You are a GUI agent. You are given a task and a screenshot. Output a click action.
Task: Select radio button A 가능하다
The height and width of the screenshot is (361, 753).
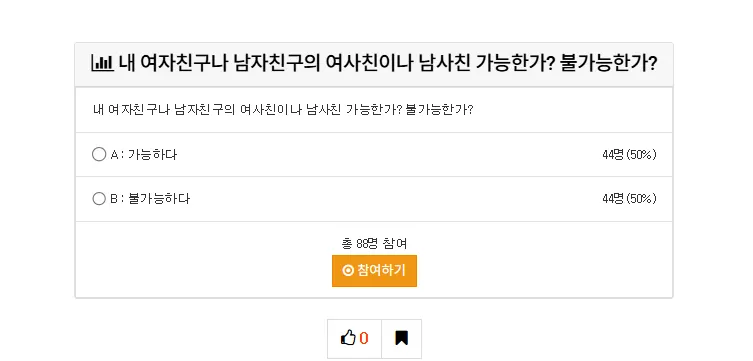99,155
